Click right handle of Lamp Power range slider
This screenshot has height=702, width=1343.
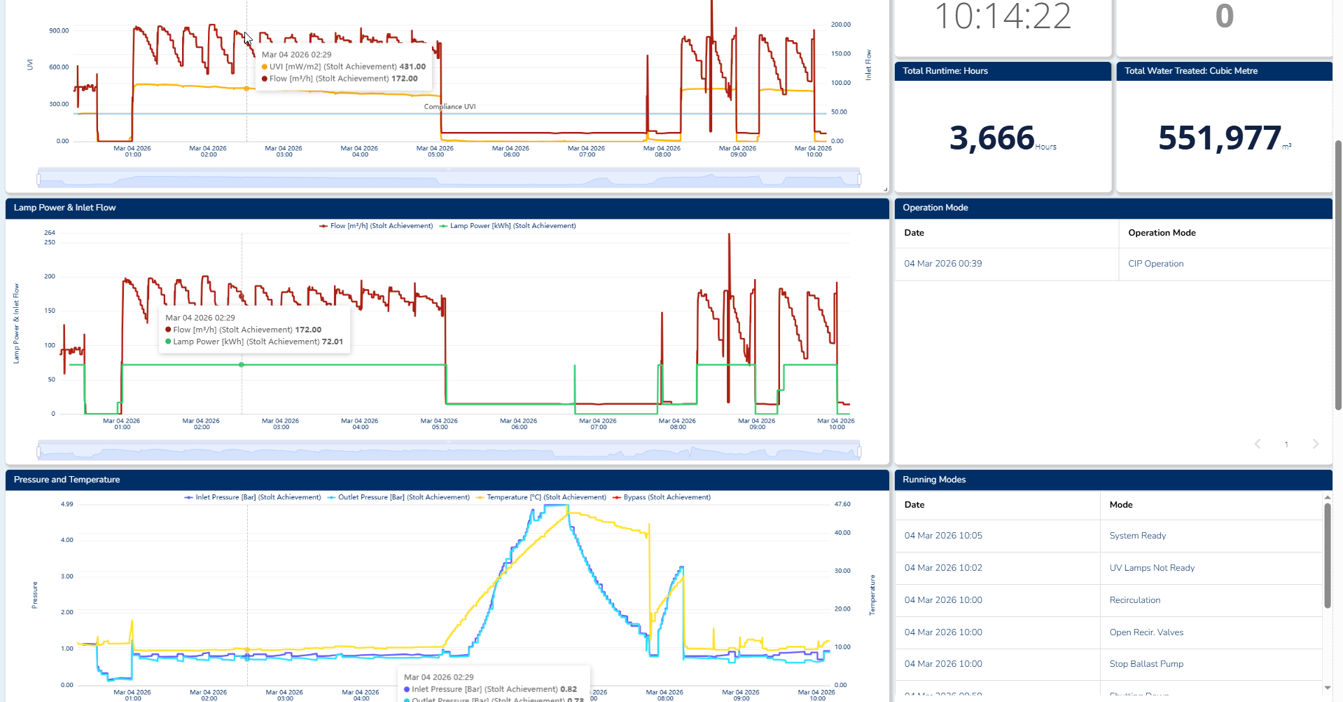click(x=859, y=452)
